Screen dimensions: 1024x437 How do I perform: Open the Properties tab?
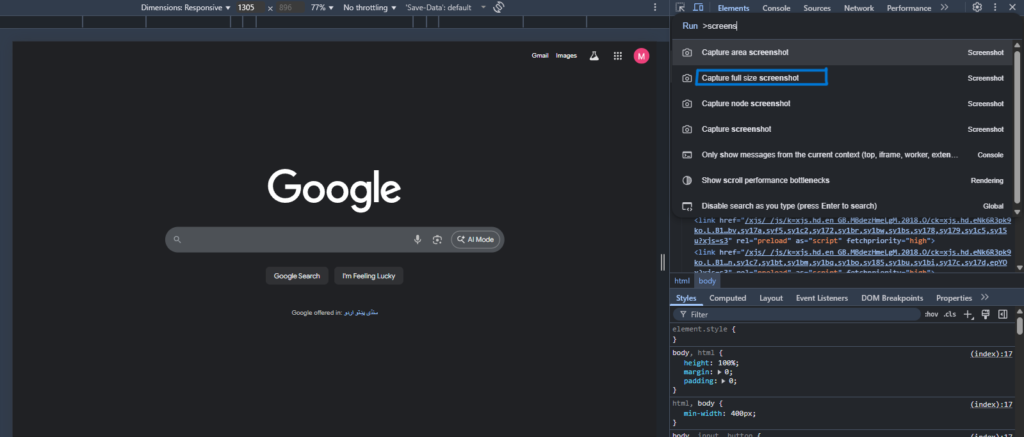pos(953,298)
